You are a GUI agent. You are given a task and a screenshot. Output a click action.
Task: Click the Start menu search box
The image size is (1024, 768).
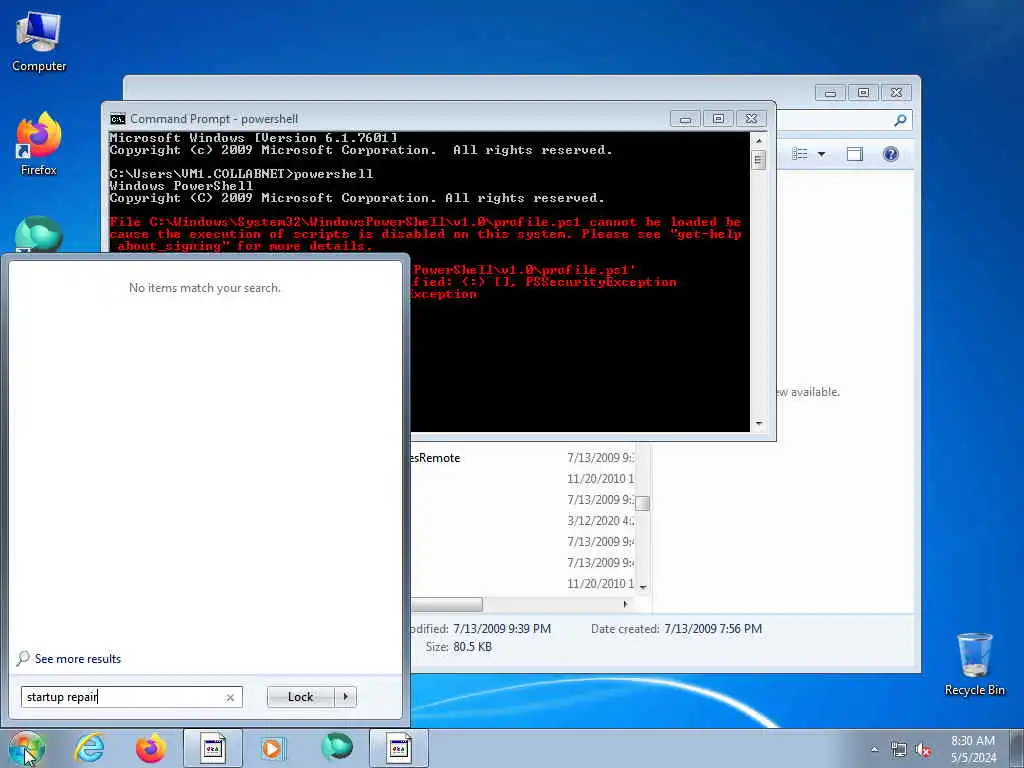tap(131, 697)
